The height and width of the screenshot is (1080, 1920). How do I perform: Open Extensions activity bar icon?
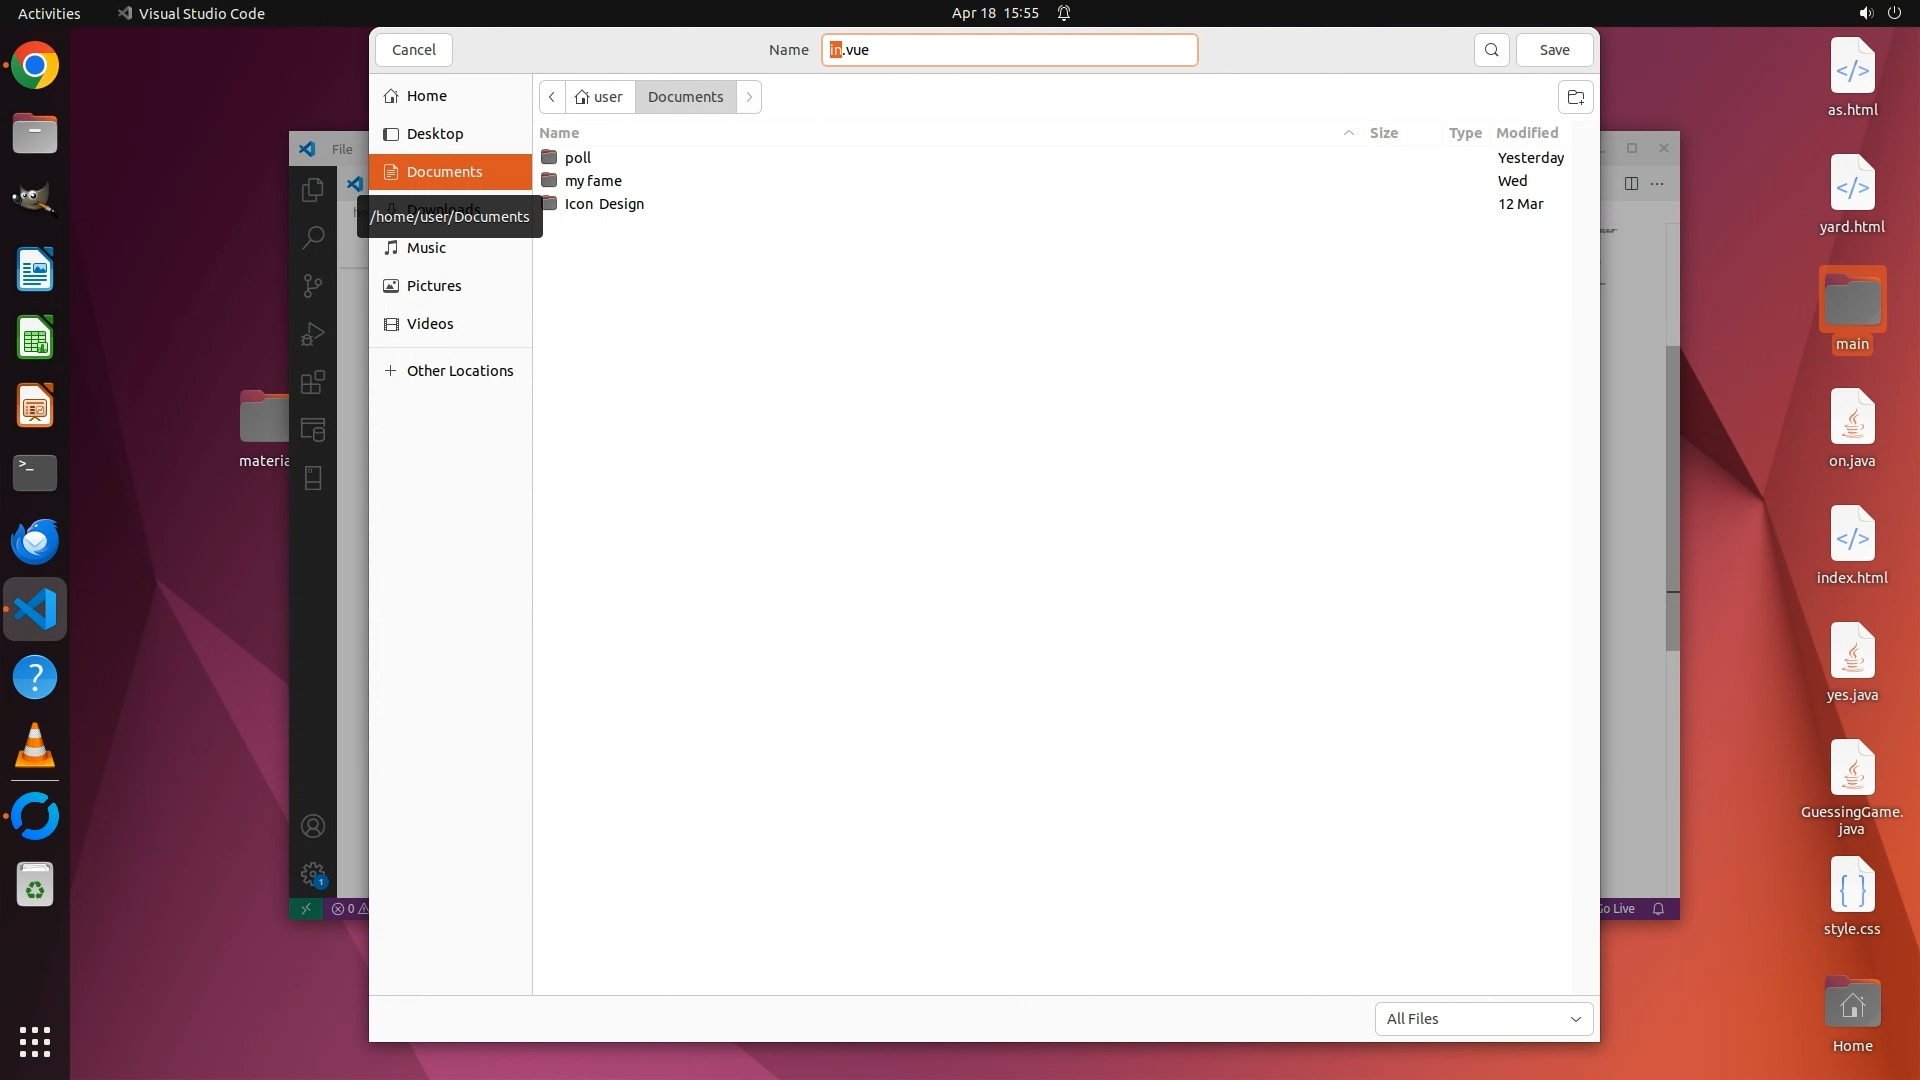(x=313, y=382)
